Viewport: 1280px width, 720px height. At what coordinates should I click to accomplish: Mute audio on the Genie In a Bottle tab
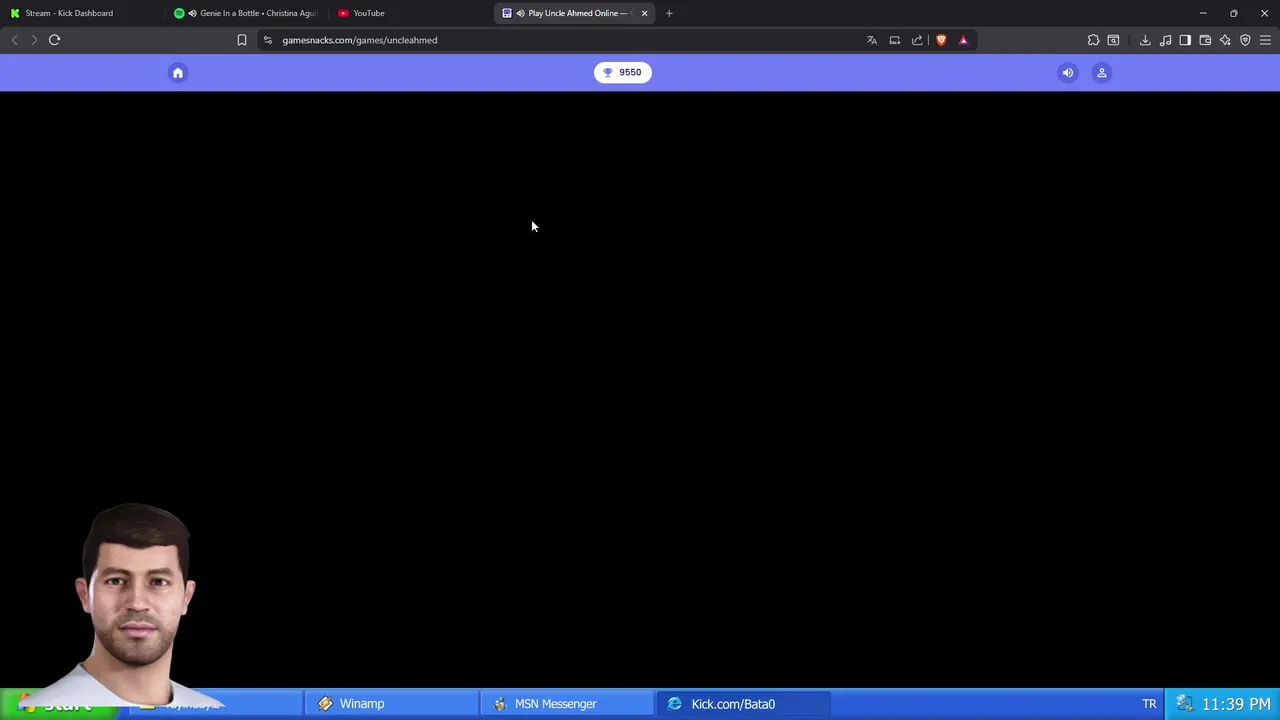click(192, 13)
